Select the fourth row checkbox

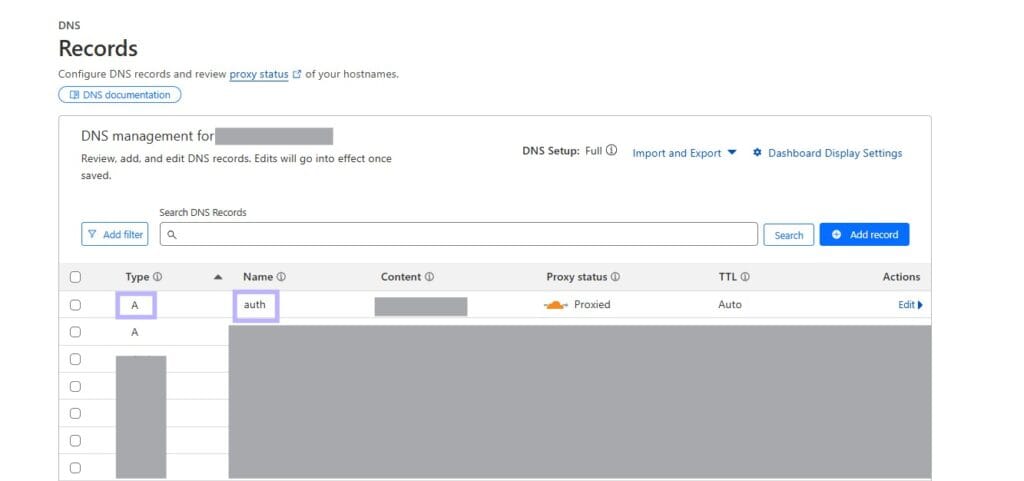[75, 386]
